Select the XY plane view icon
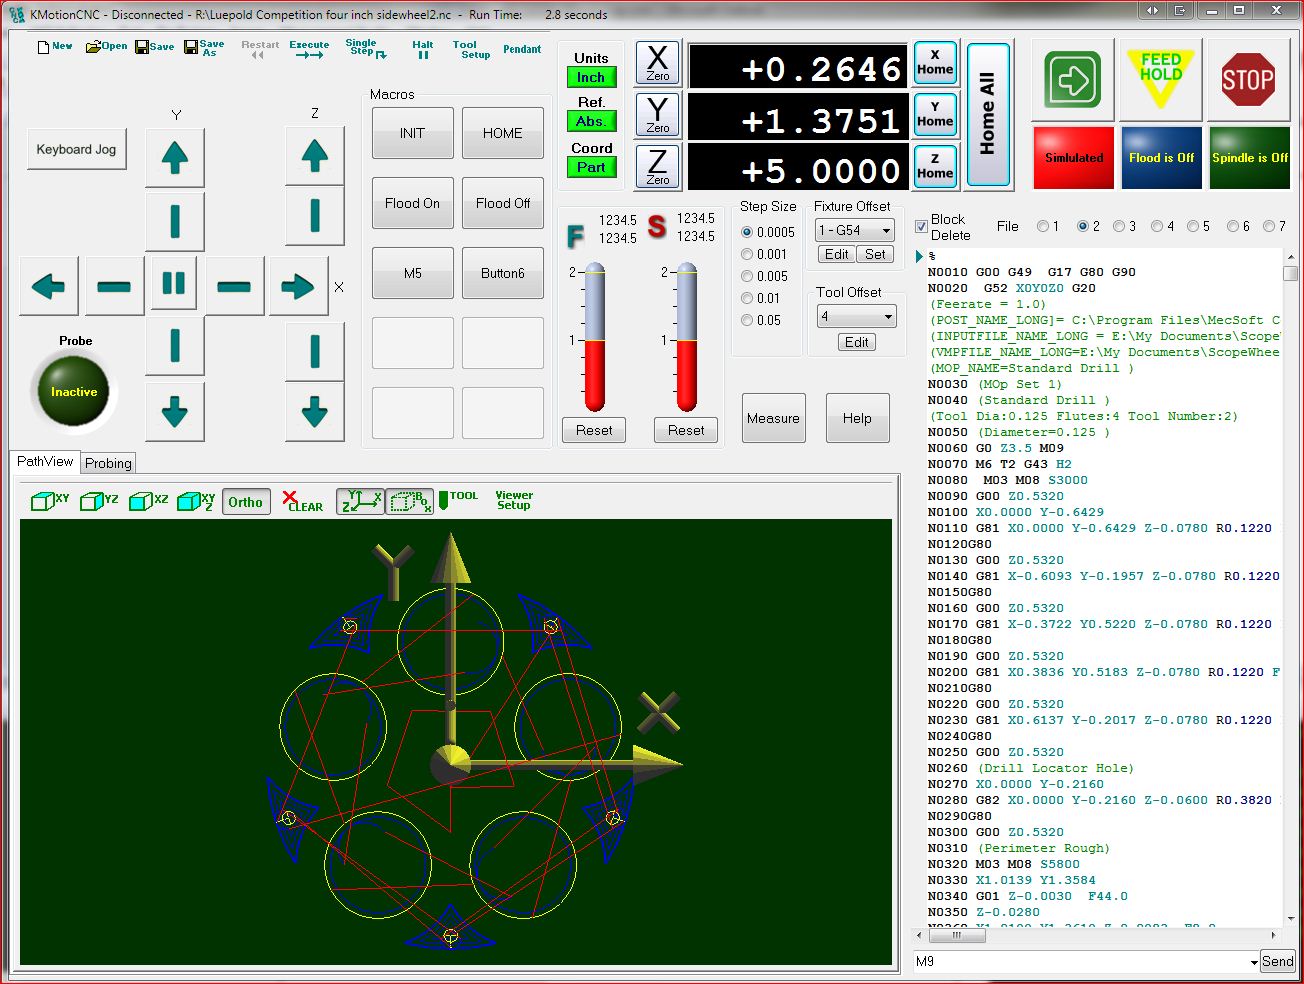 49,501
